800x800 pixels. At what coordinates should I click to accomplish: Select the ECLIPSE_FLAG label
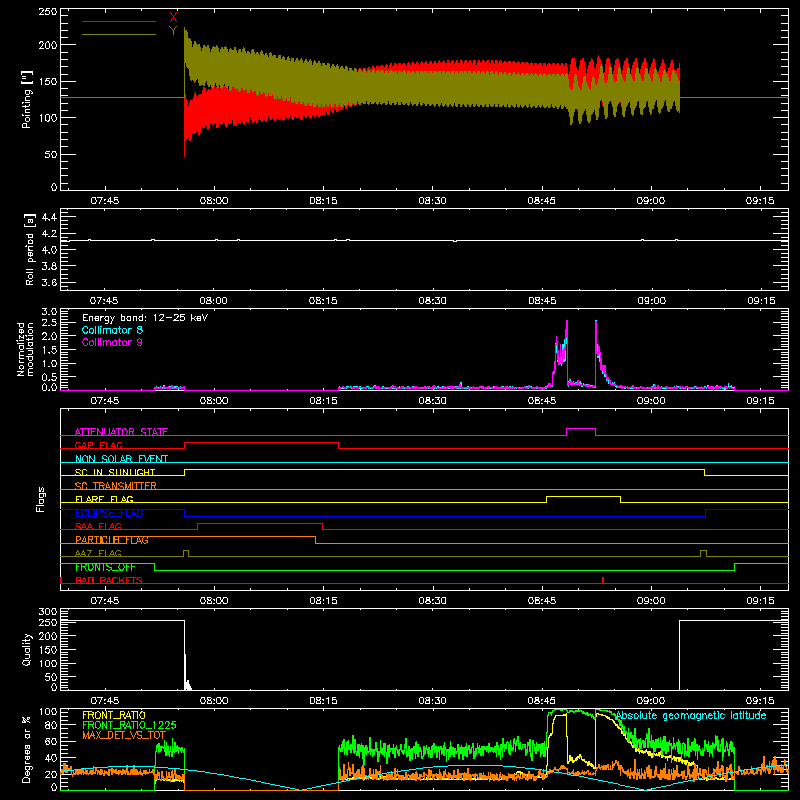pos(109,513)
